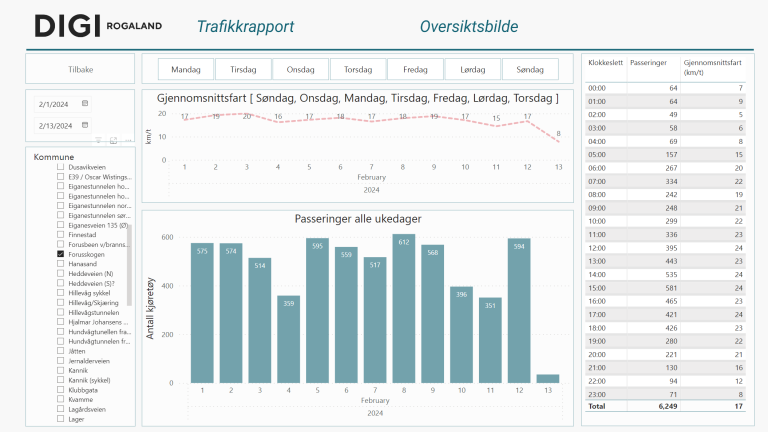The width and height of the screenshot is (768, 432).
Task: Click the bar labeled 359 for February 4
Action: 288,339
